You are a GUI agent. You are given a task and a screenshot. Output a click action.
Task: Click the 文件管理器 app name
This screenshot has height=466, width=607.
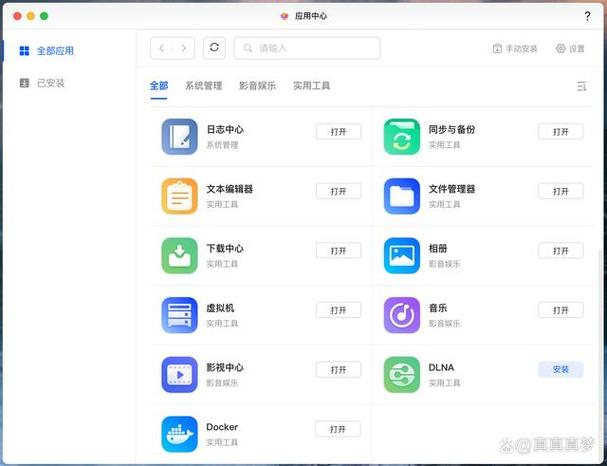pyautogui.click(x=452, y=189)
